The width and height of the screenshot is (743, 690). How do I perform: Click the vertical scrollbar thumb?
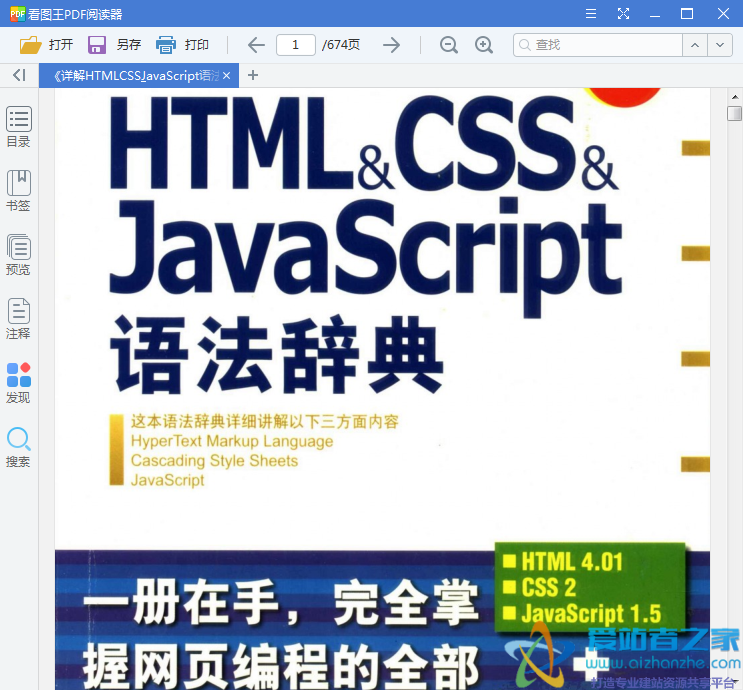(x=734, y=114)
